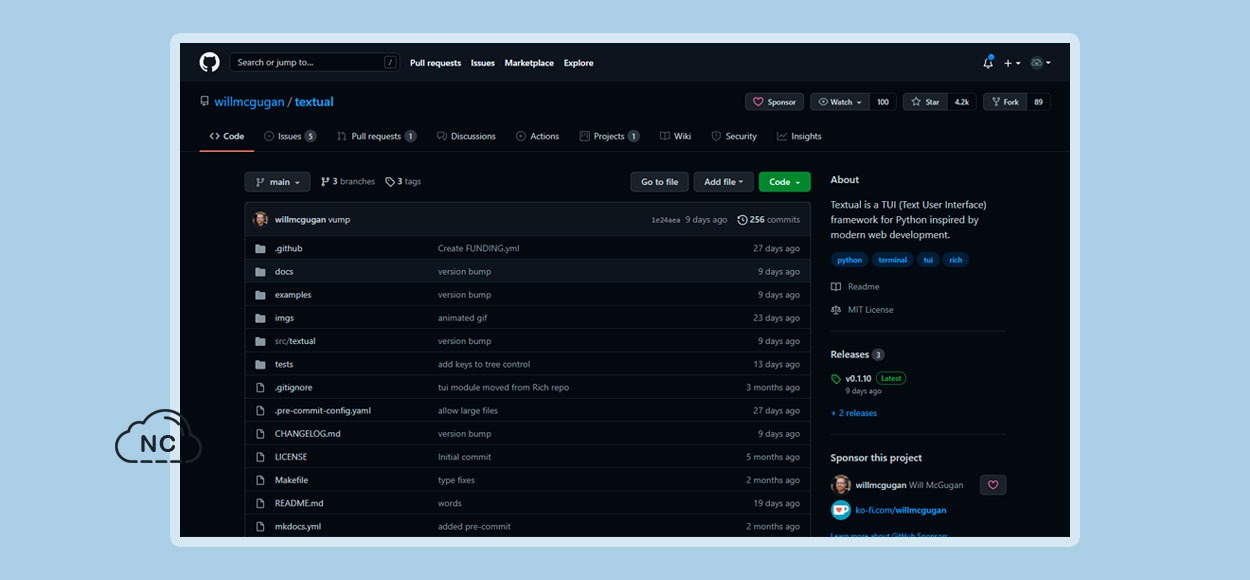Open the MIT License link
The image size is (1250, 580).
(x=862, y=310)
